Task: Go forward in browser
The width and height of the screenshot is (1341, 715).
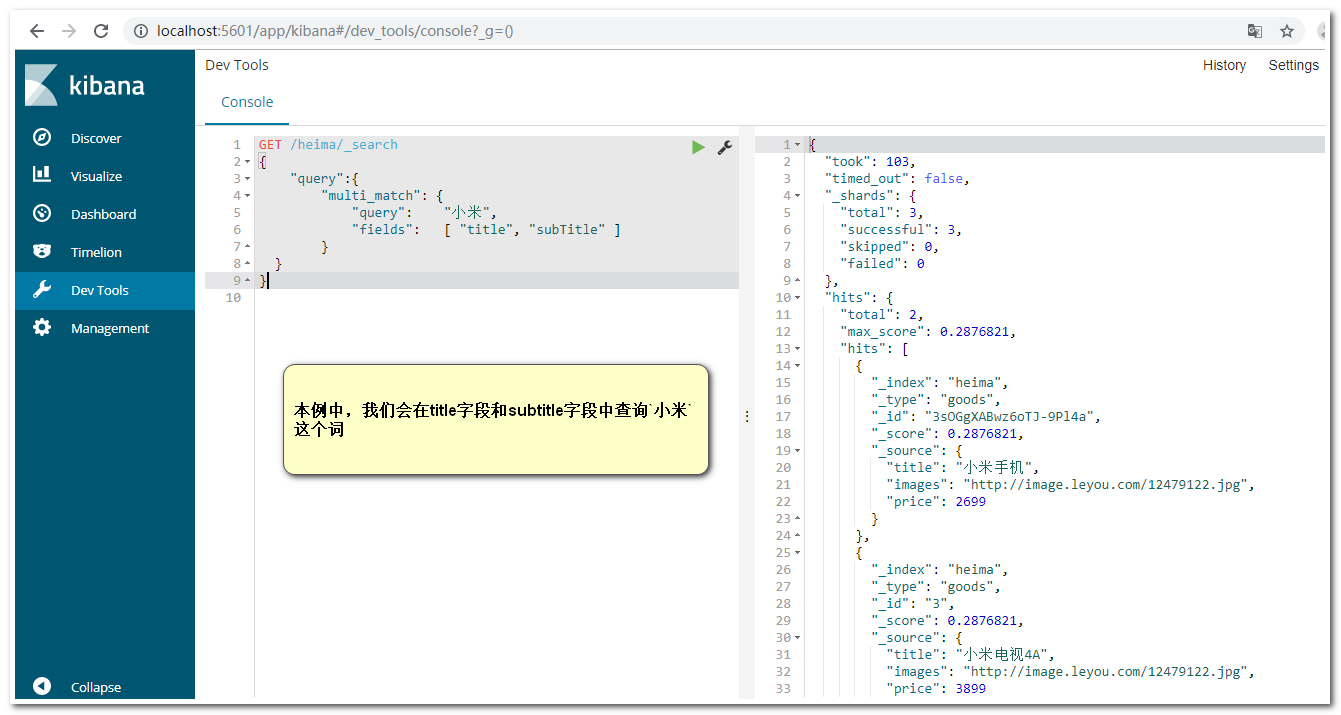Action: pyautogui.click(x=69, y=31)
